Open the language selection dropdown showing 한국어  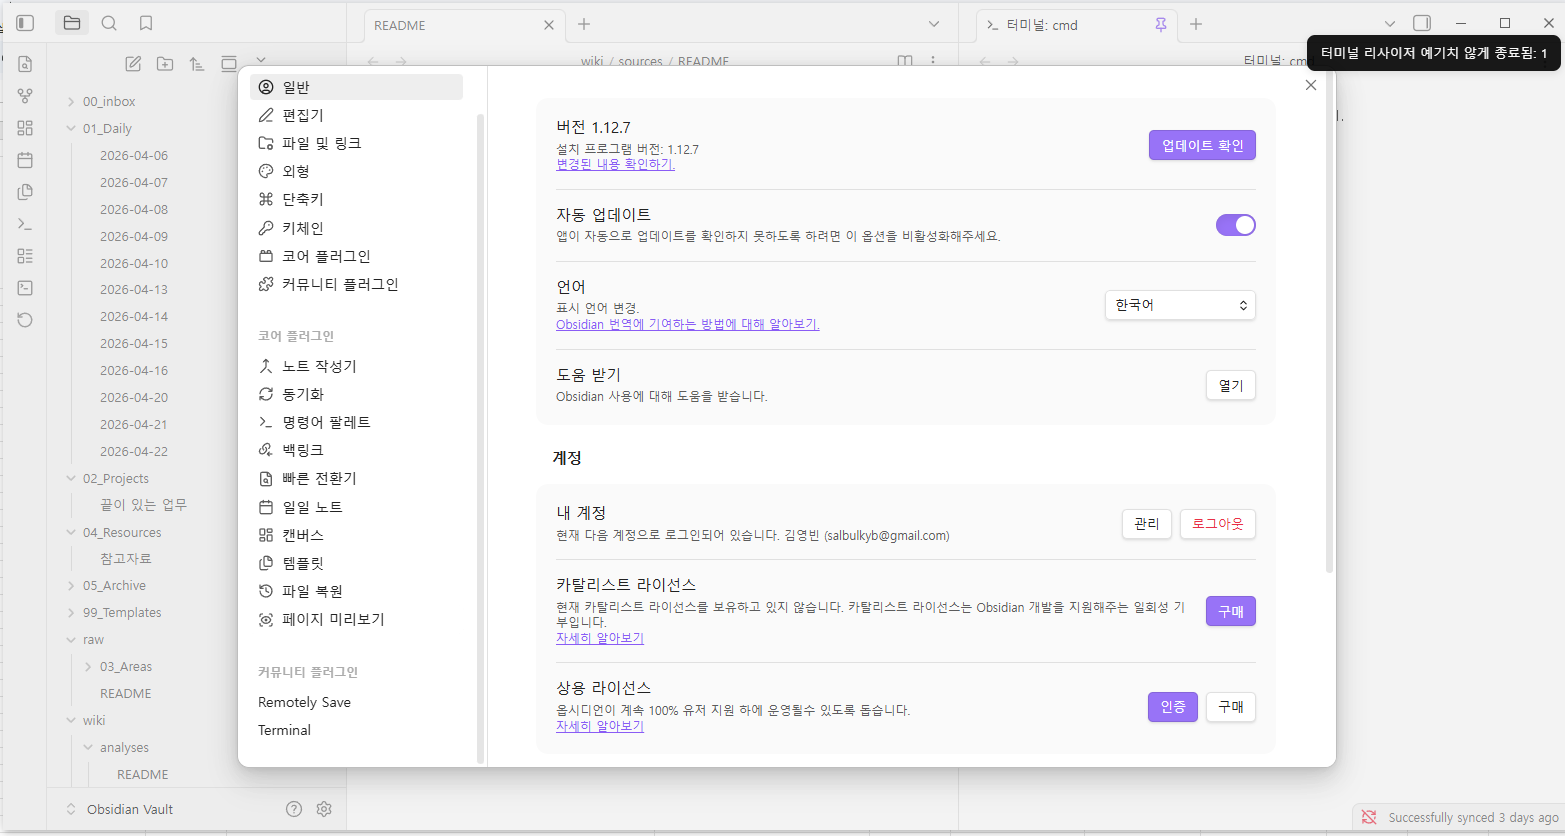1180,304
